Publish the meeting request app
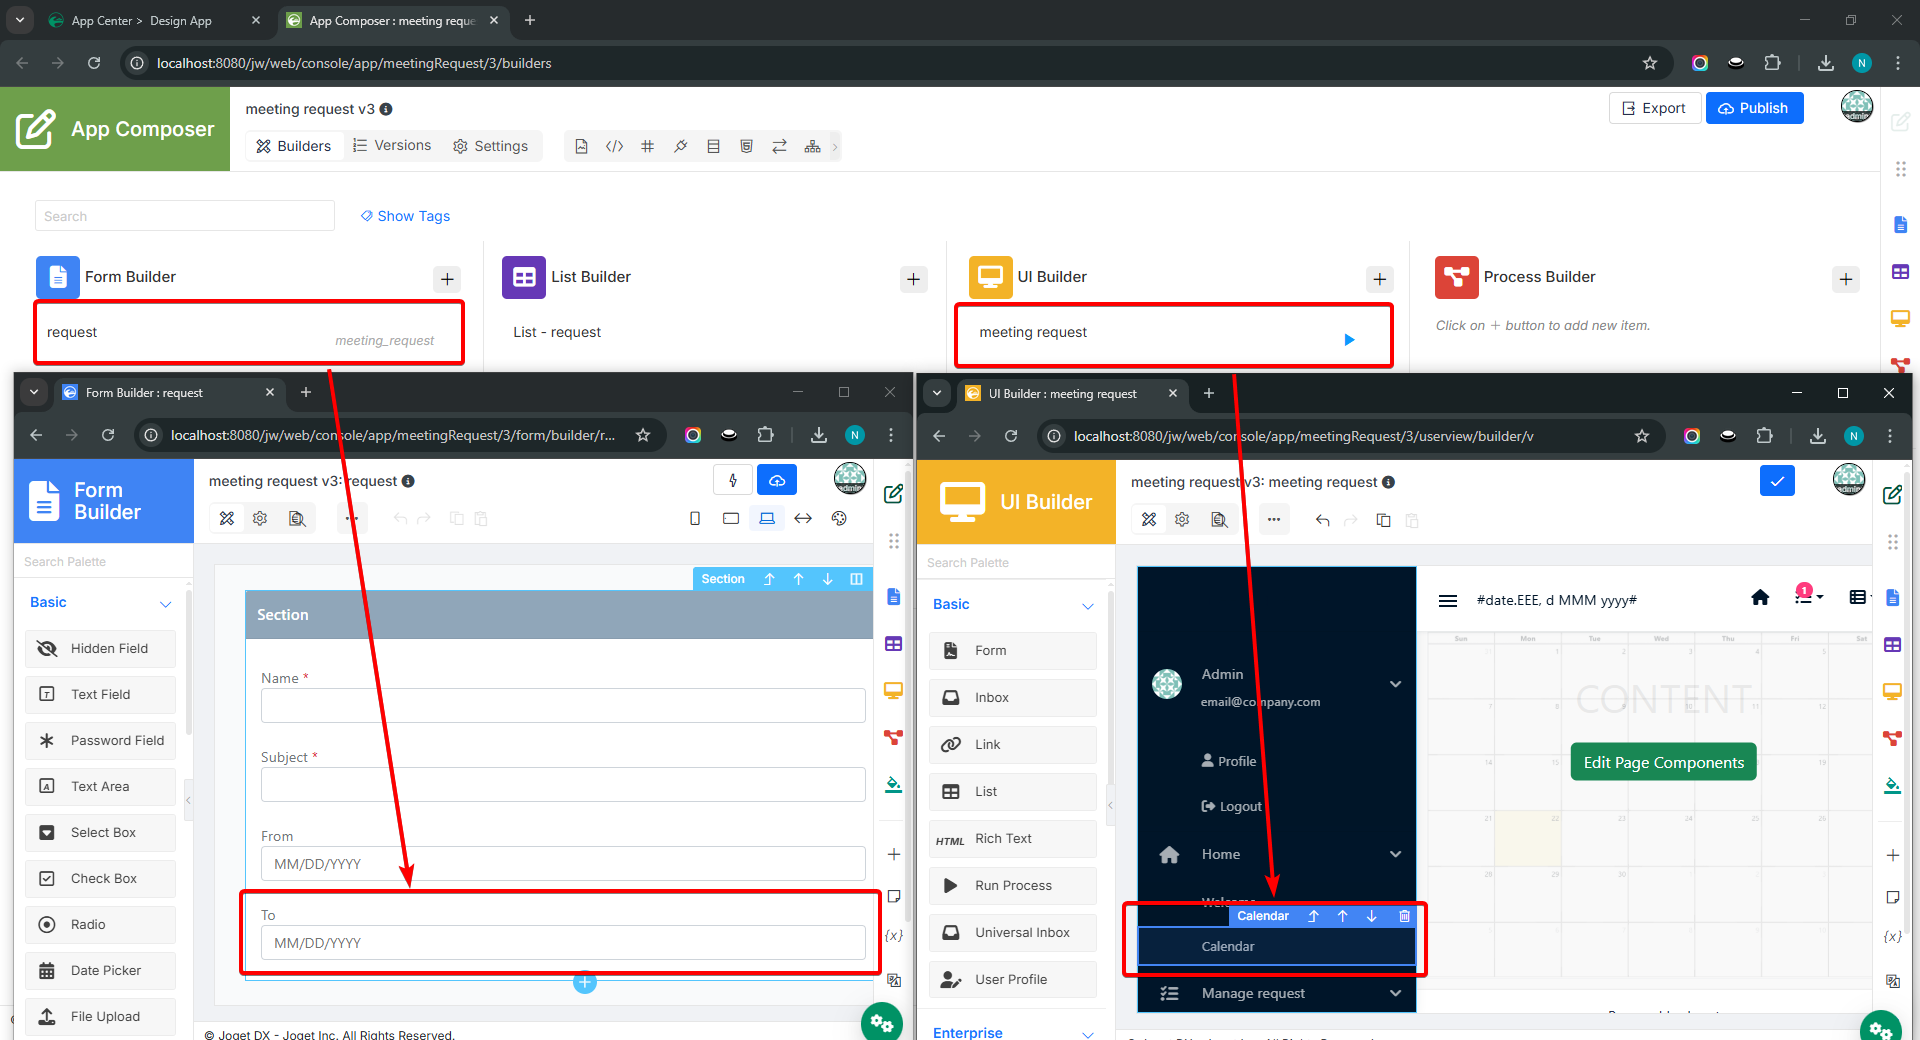Screen dimensions: 1920x1040 tap(1754, 108)
